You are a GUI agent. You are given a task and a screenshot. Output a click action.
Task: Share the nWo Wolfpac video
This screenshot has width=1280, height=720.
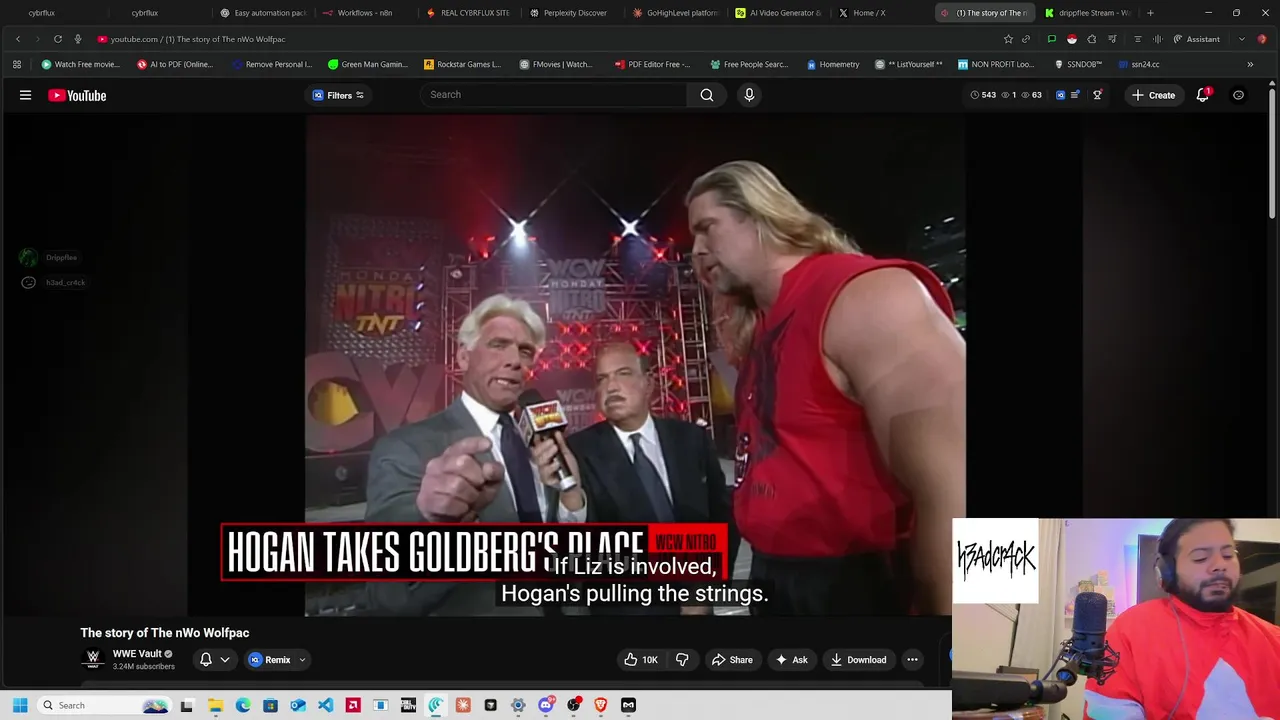[732, 660]
